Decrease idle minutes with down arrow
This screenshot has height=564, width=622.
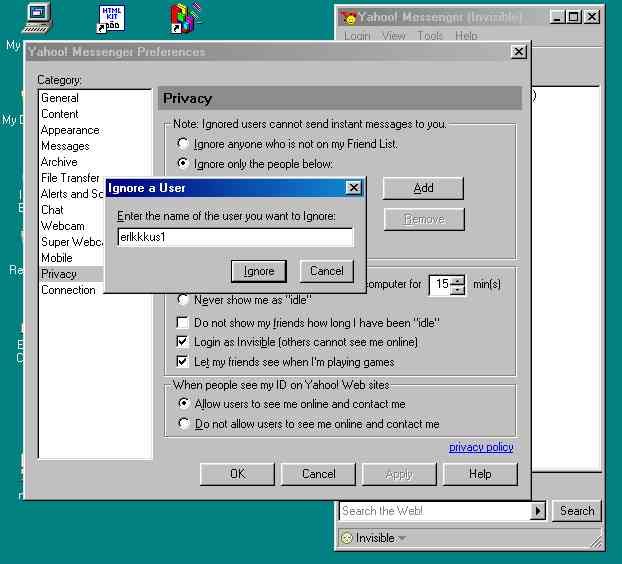pyautogui.click(x=458, y=290)
